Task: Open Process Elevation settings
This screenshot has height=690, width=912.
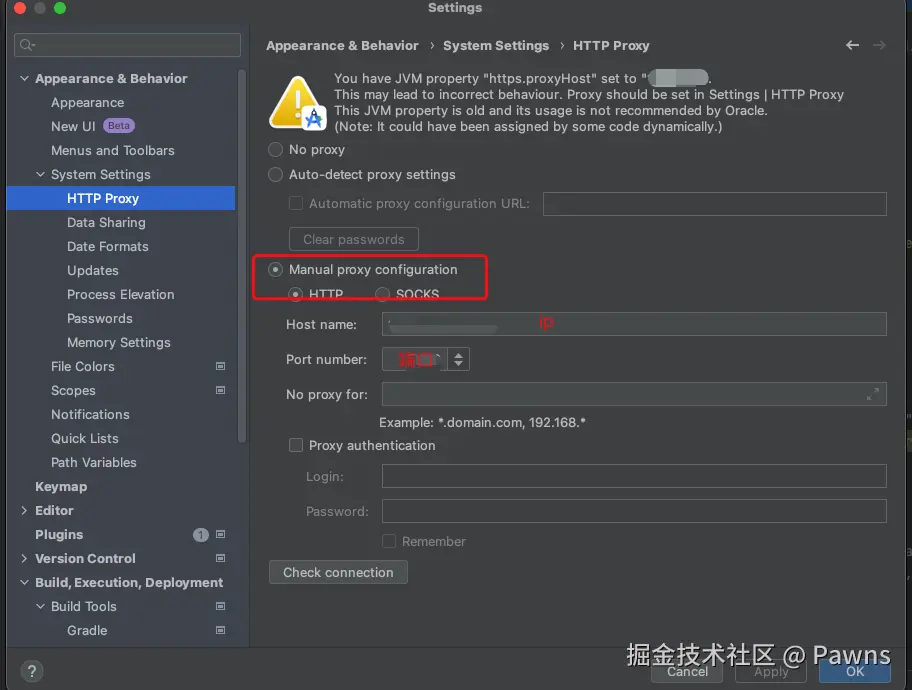Action: [120, 294]
